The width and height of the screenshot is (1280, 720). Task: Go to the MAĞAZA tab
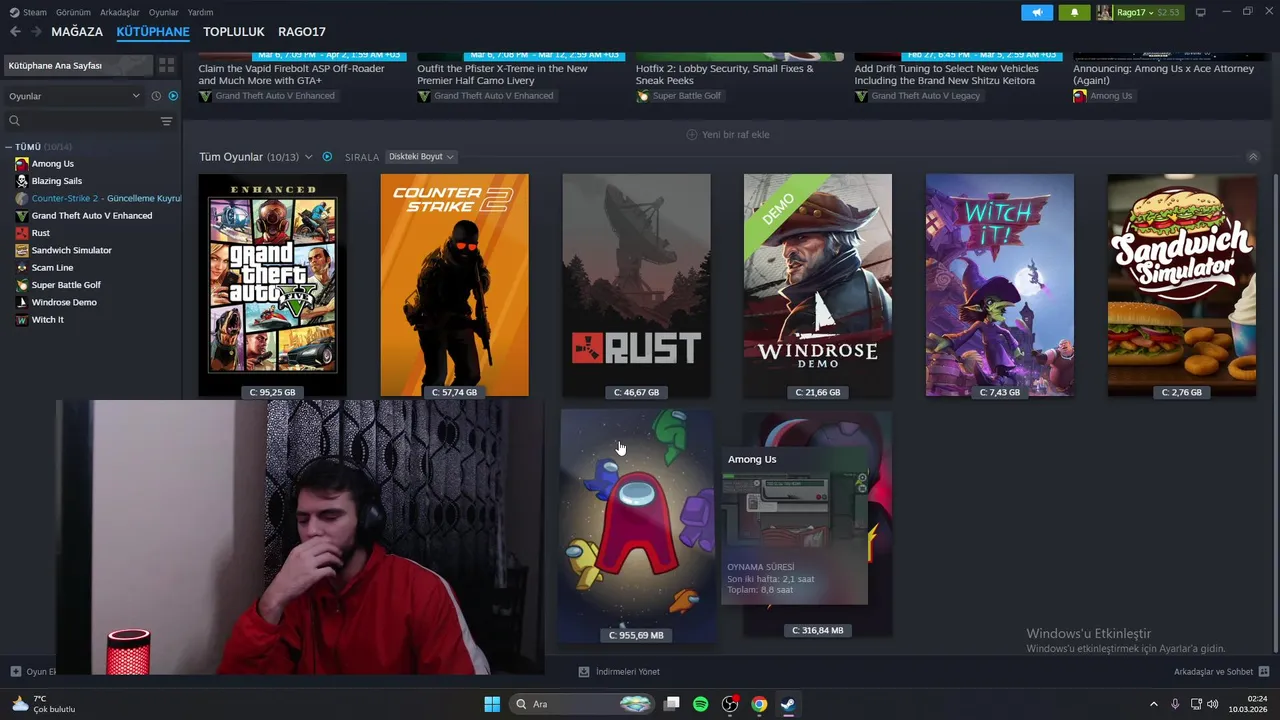77,32
